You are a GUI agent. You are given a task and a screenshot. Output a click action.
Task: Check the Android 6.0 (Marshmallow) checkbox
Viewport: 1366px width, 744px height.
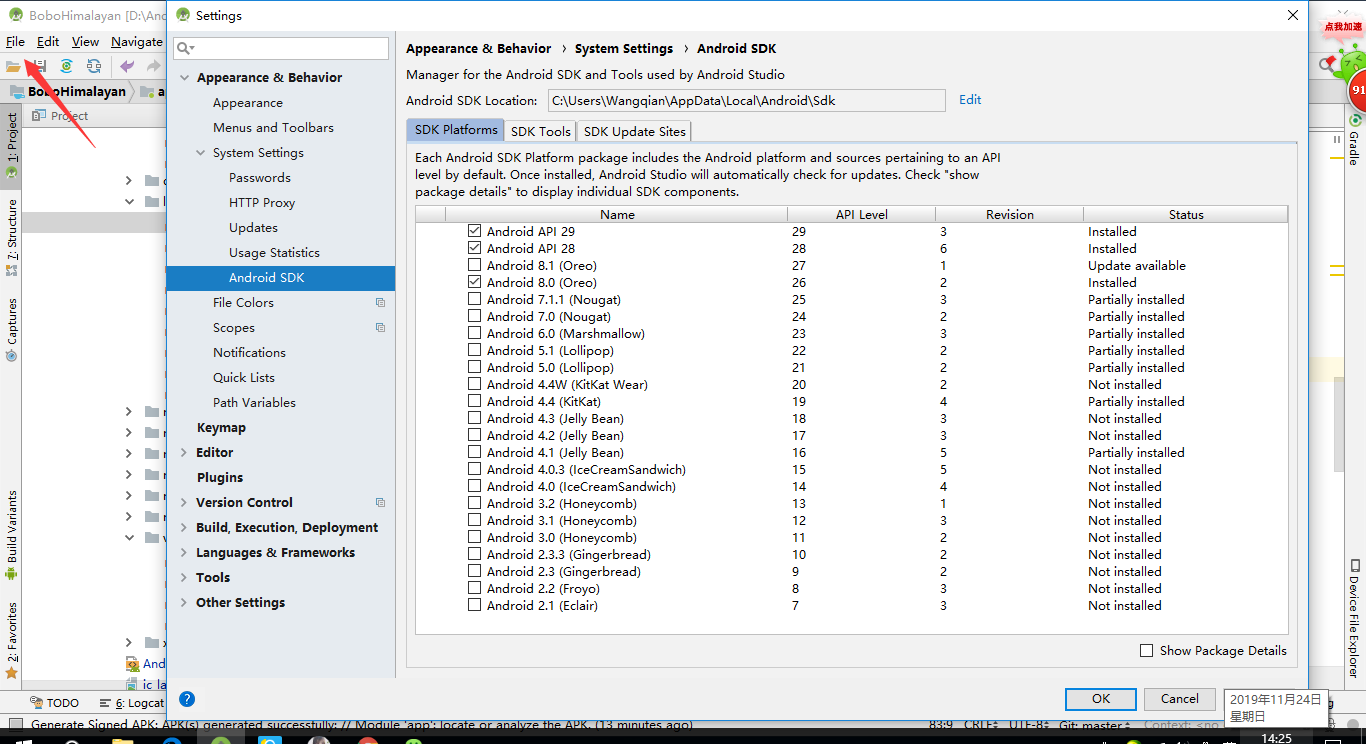474,333
